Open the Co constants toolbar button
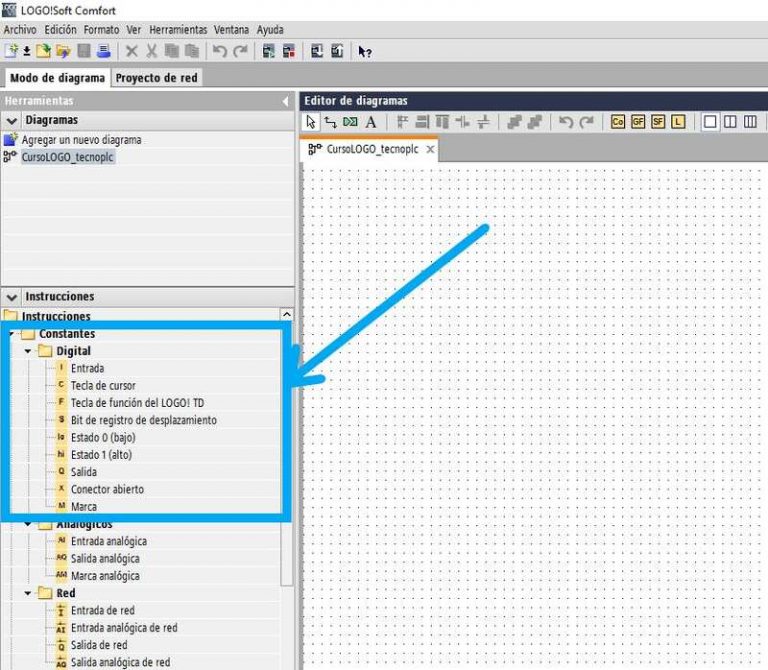 click(617, 122)
